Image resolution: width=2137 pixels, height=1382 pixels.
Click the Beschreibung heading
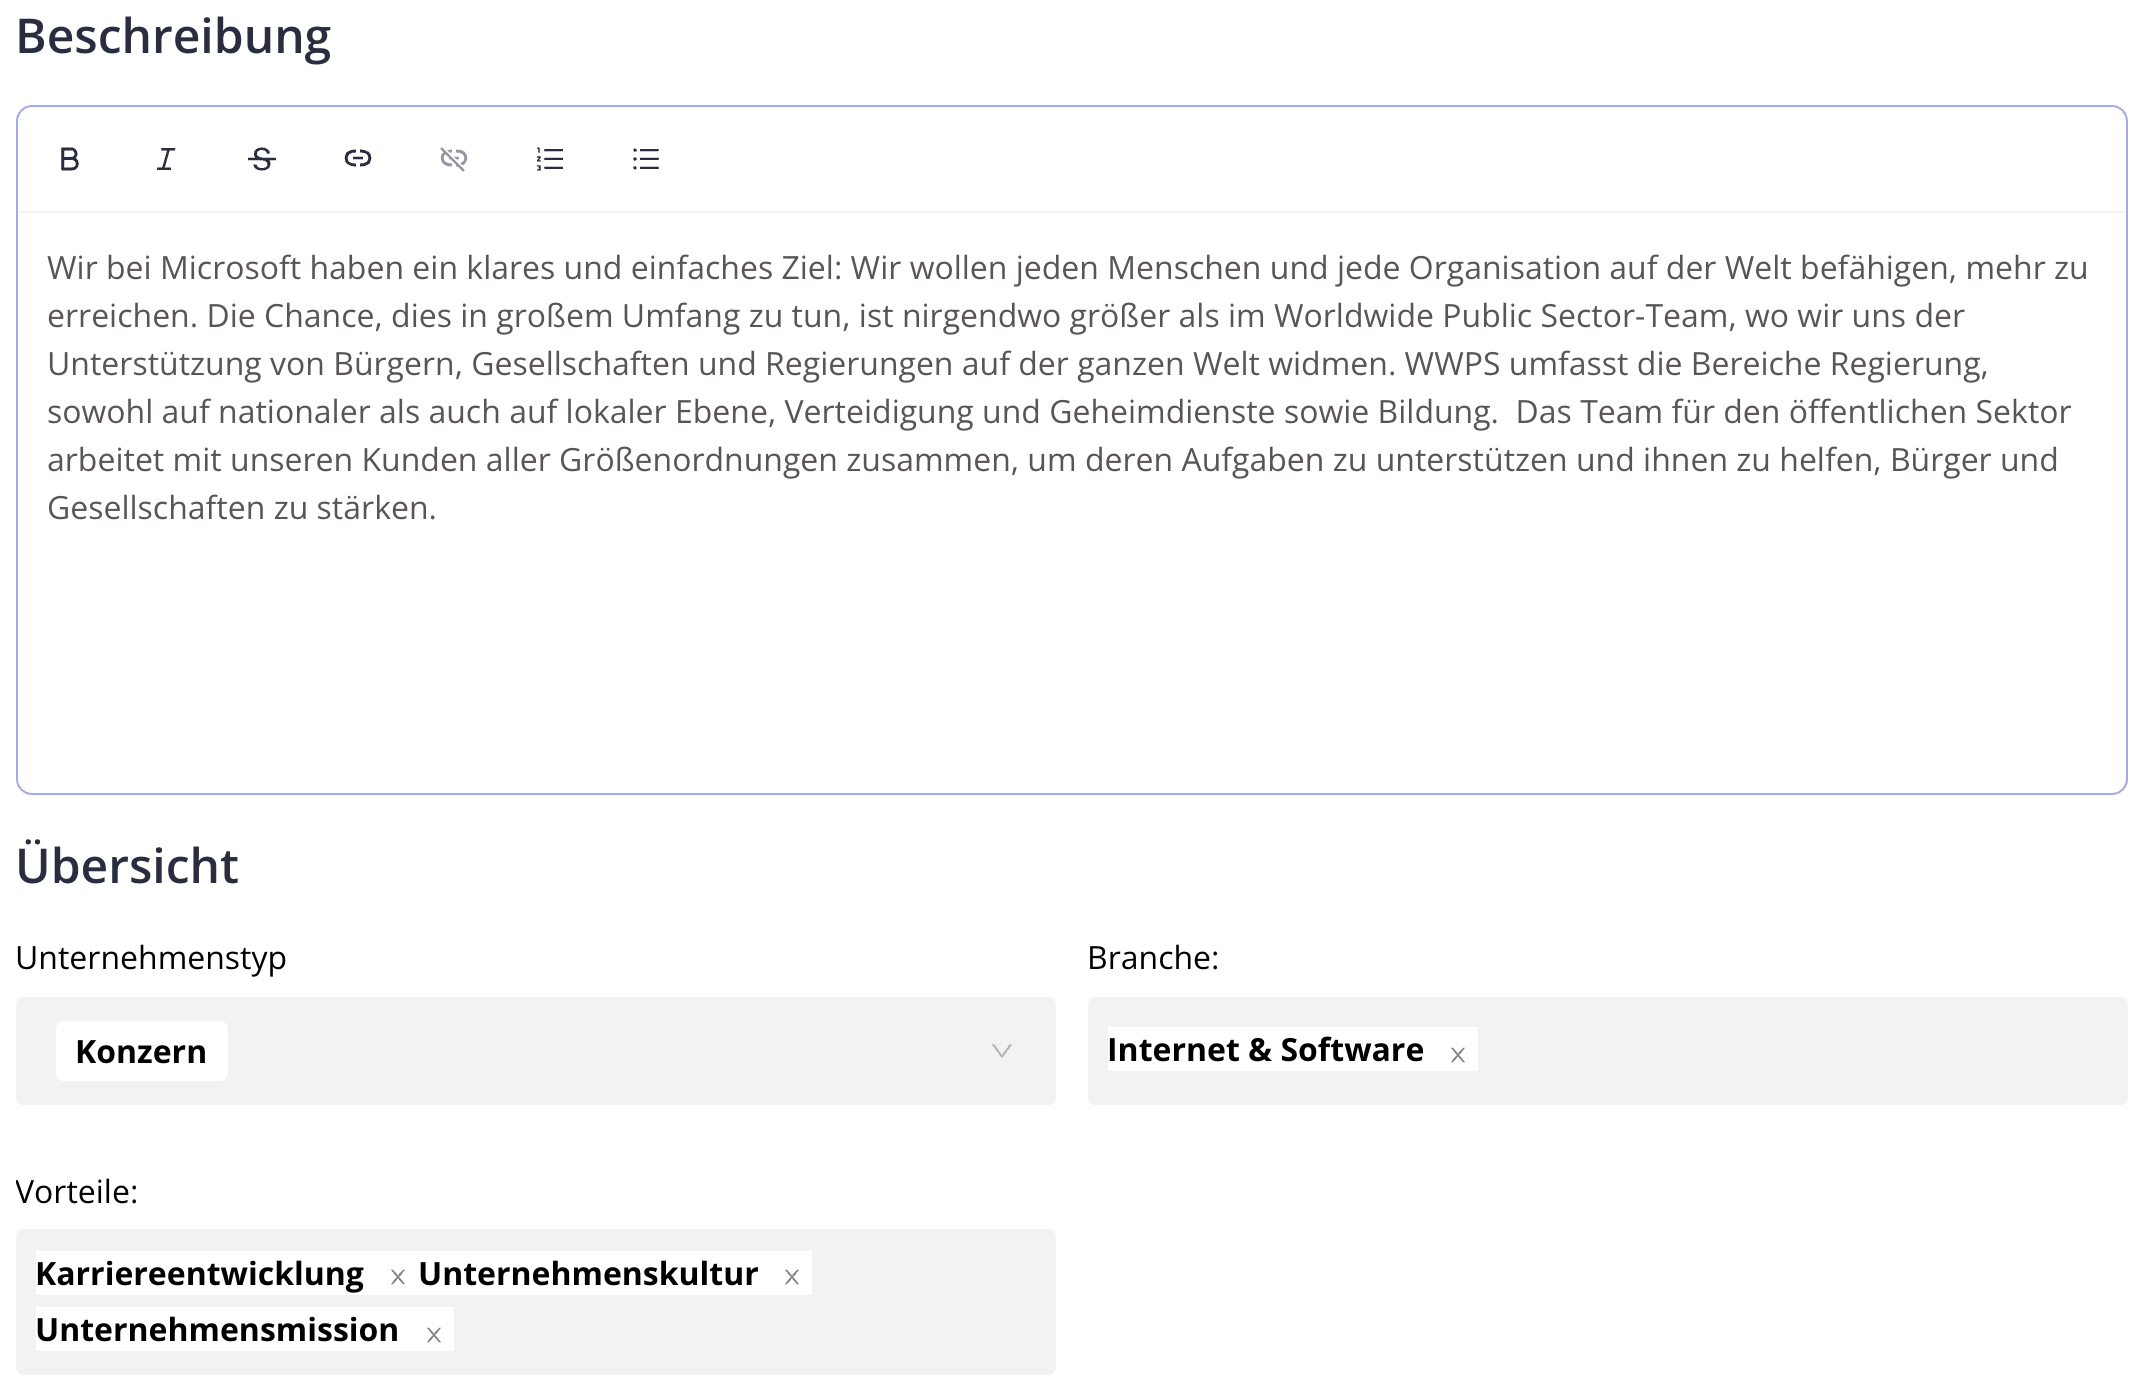tap(173, 36)
